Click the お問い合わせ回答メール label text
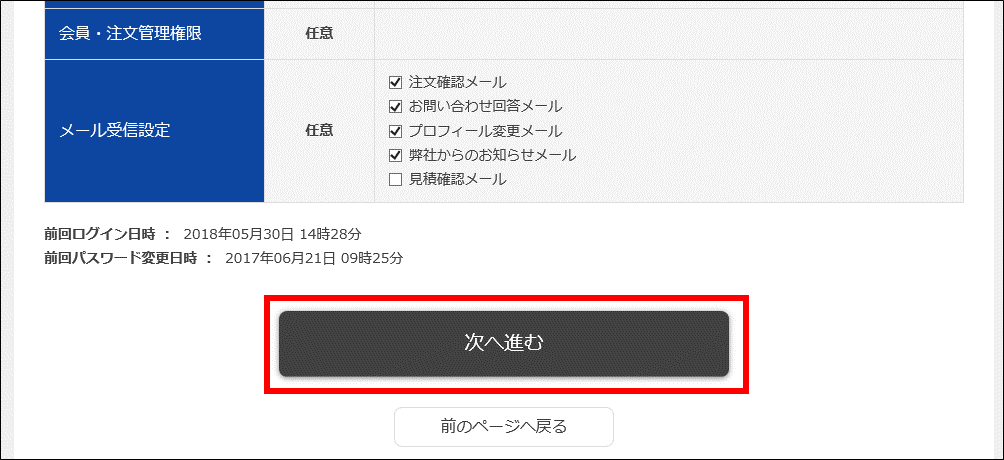 click(485, 106)
